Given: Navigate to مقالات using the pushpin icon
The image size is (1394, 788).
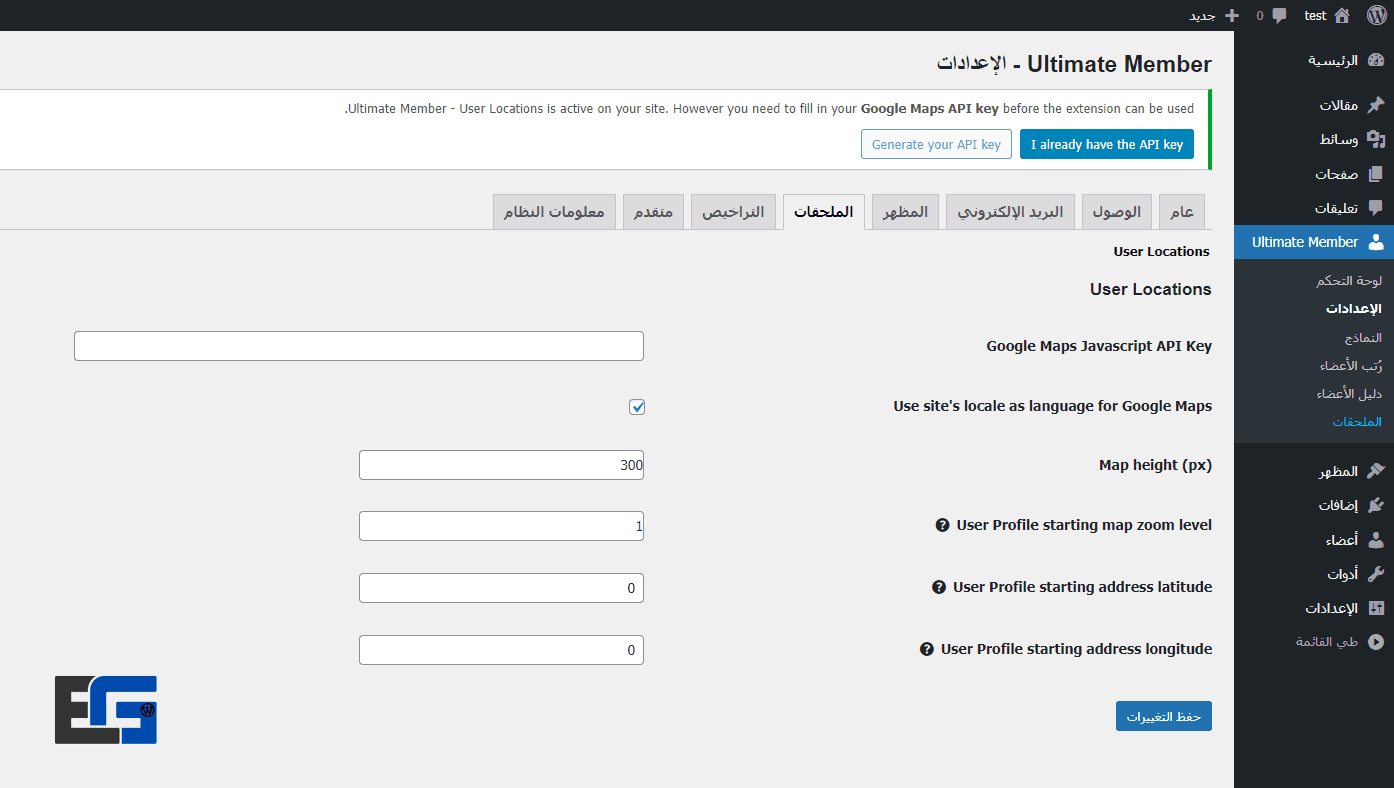Looking at the screenshot, I should tap(1376, 104).
